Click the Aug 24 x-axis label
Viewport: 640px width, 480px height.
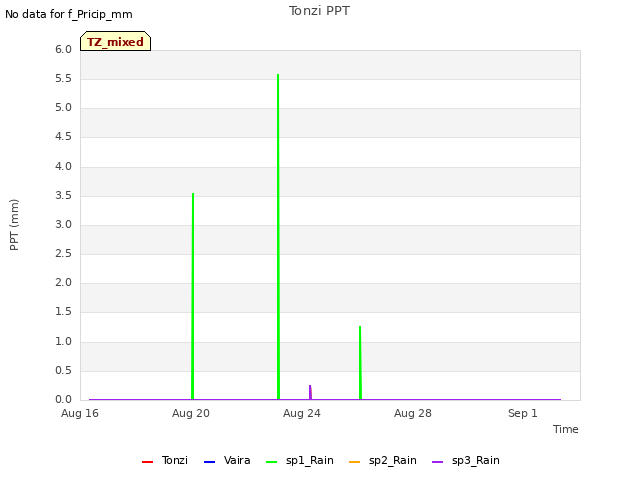(302, 413)
